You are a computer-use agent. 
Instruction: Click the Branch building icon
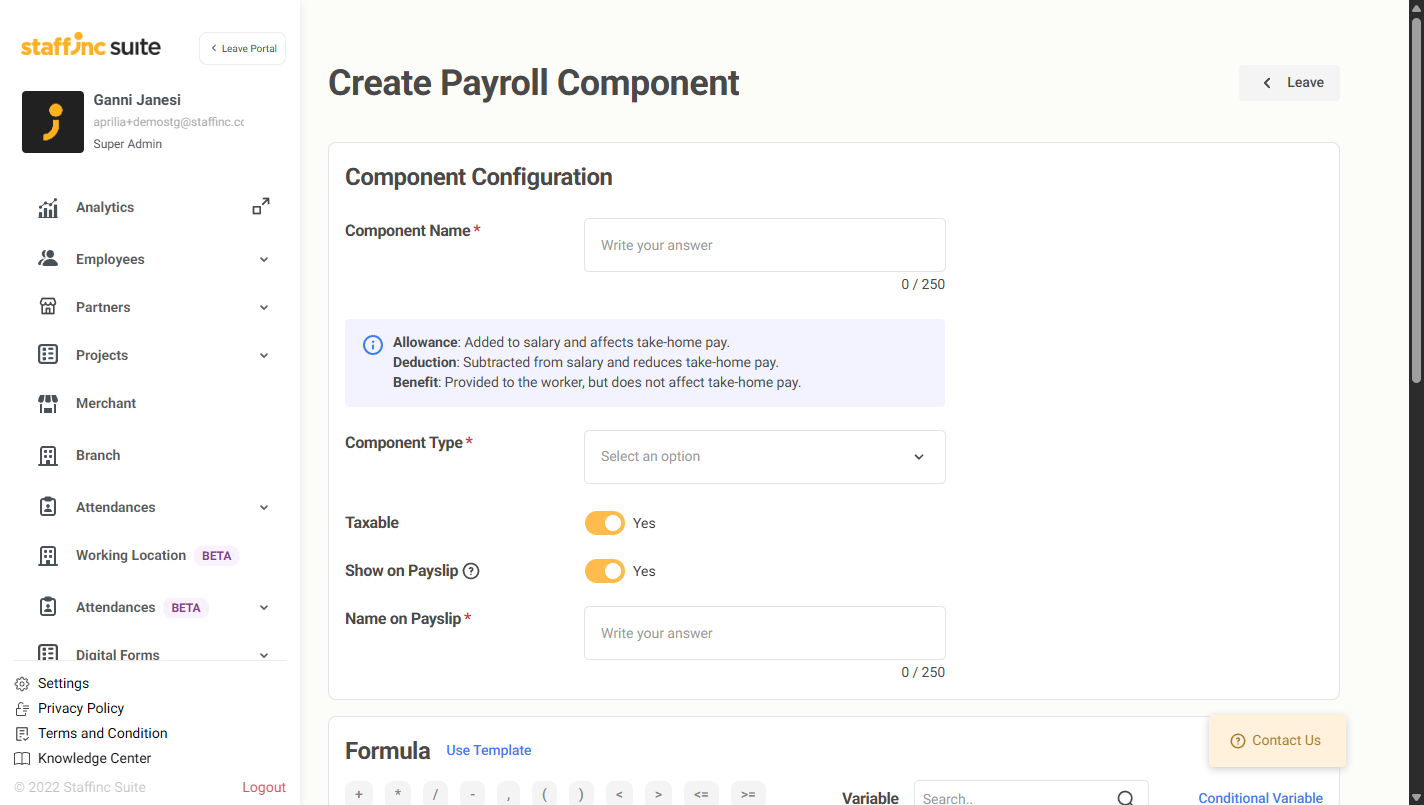(48, 456)
